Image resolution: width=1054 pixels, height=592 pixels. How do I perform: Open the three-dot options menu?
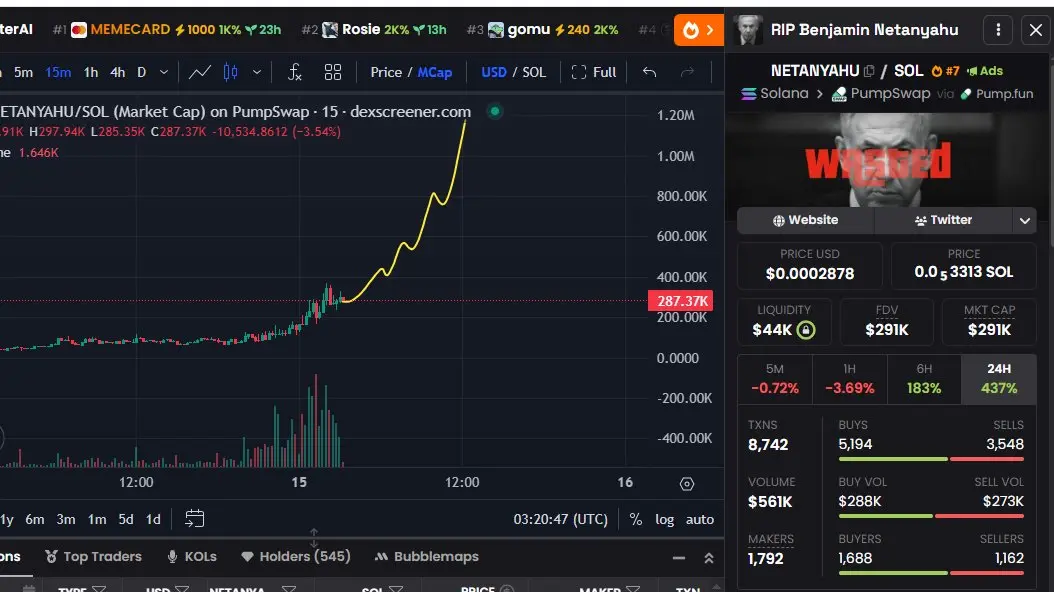[998, 30]
